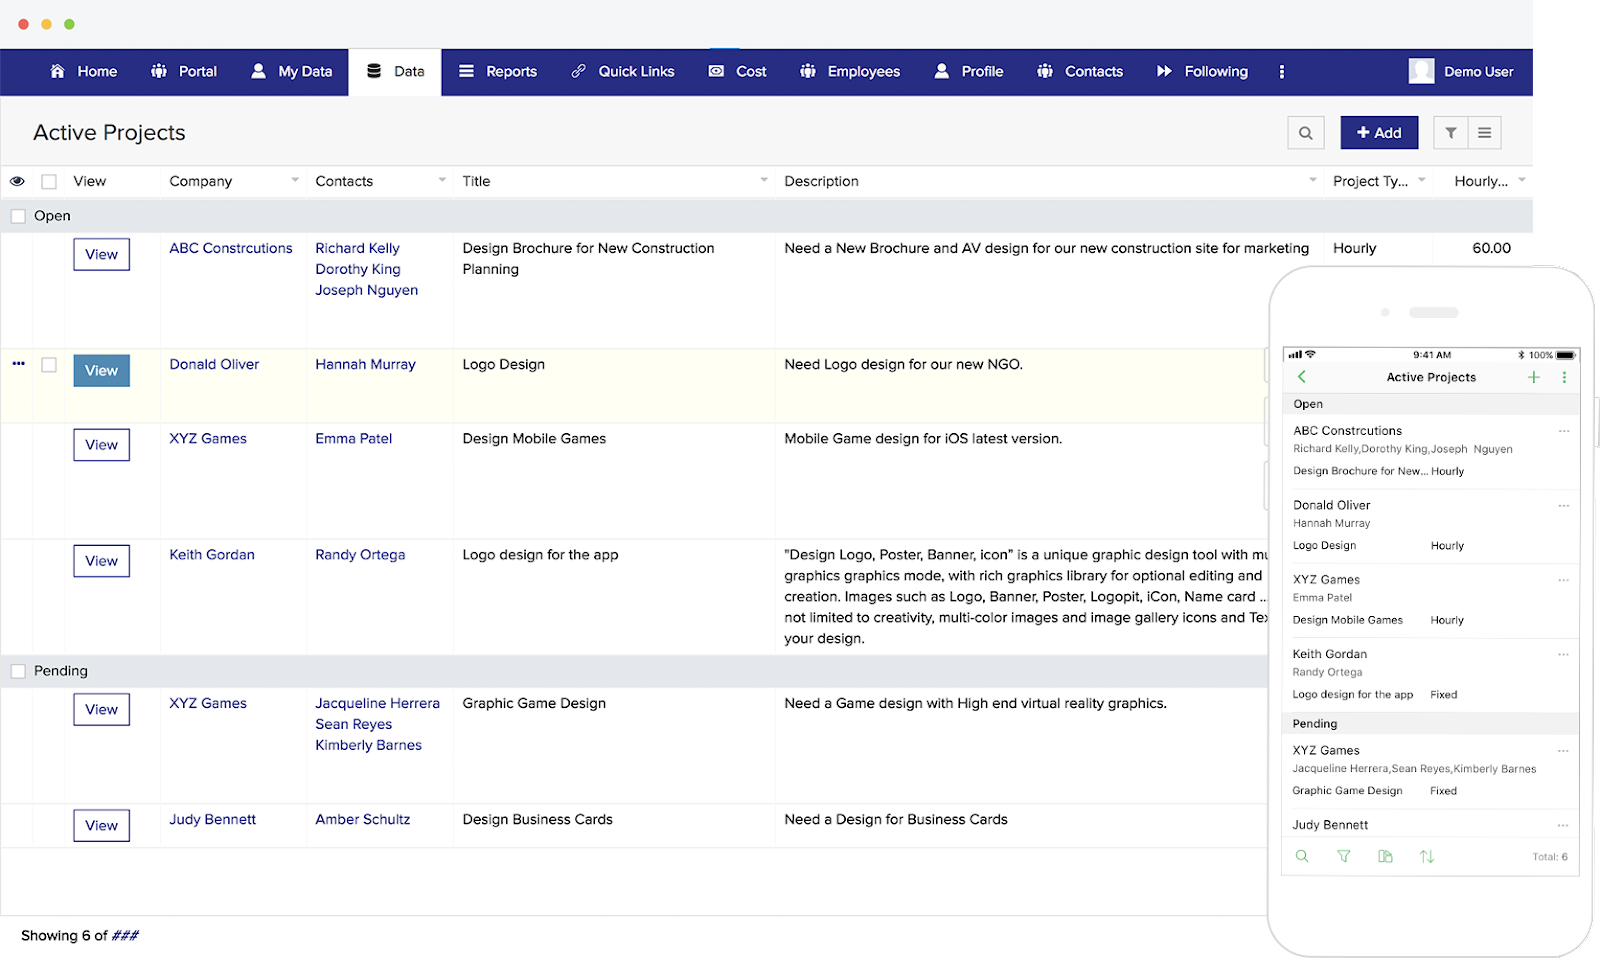Open the Employees tab
Viewport: 1600px width, 958px height.
click(850, 72)
